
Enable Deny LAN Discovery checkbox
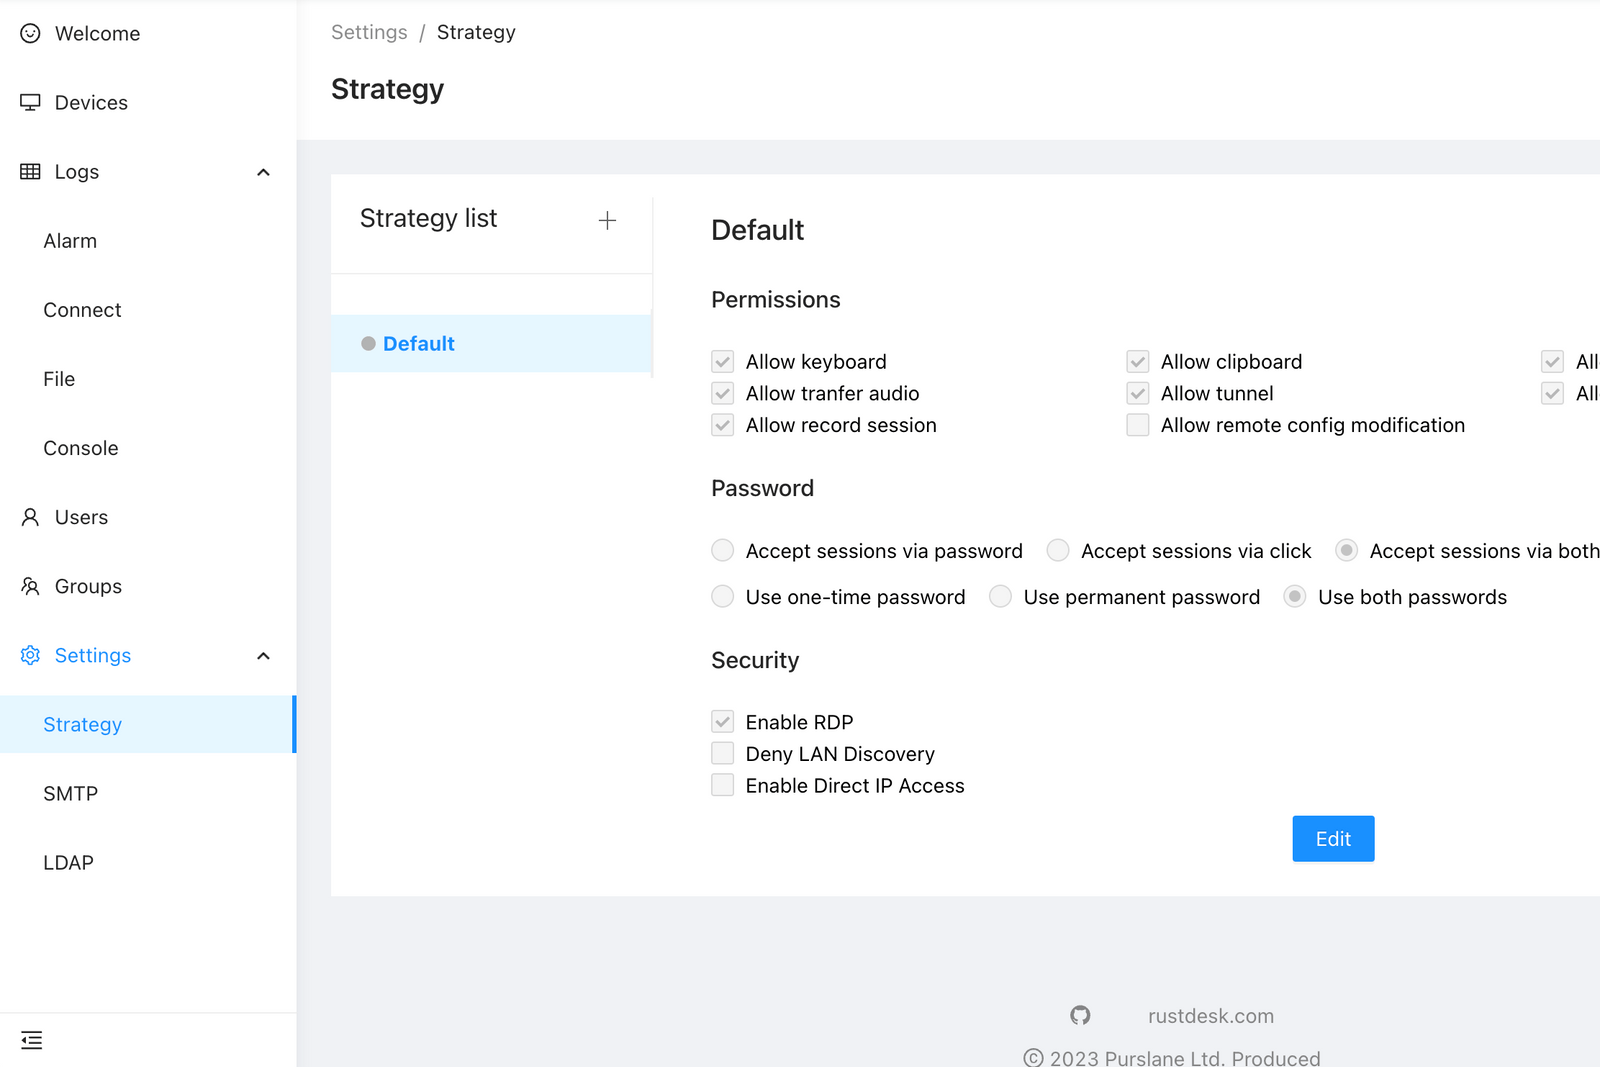[x=722, y=753]
